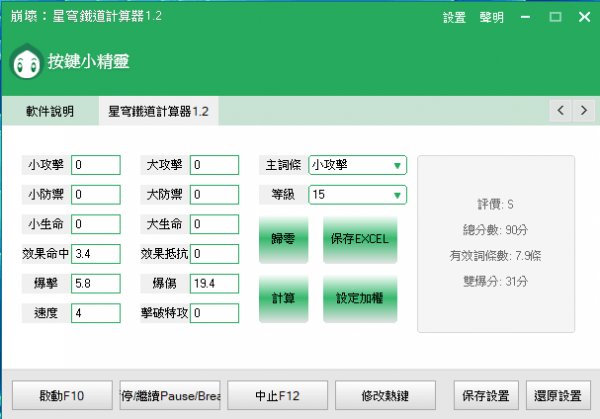
Task: Click the 崩壞：星穹鐵道計算器1.2 window title
Action: tap(86, 16)
